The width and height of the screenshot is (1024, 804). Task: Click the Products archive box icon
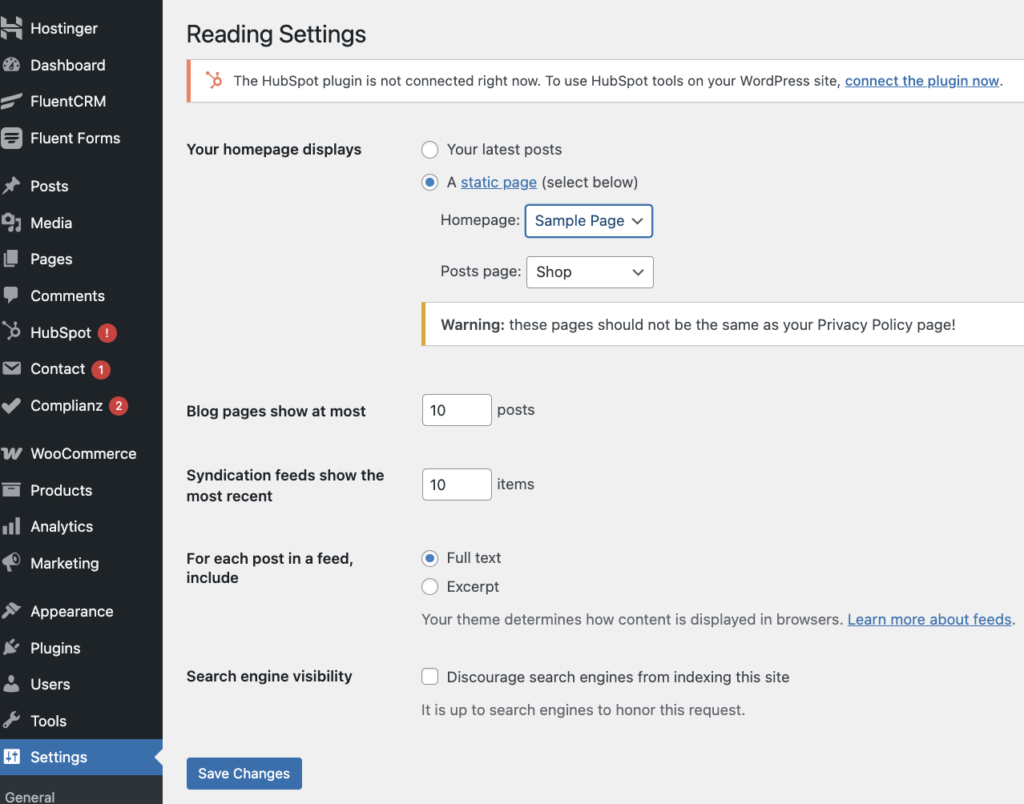pos(11,490)
